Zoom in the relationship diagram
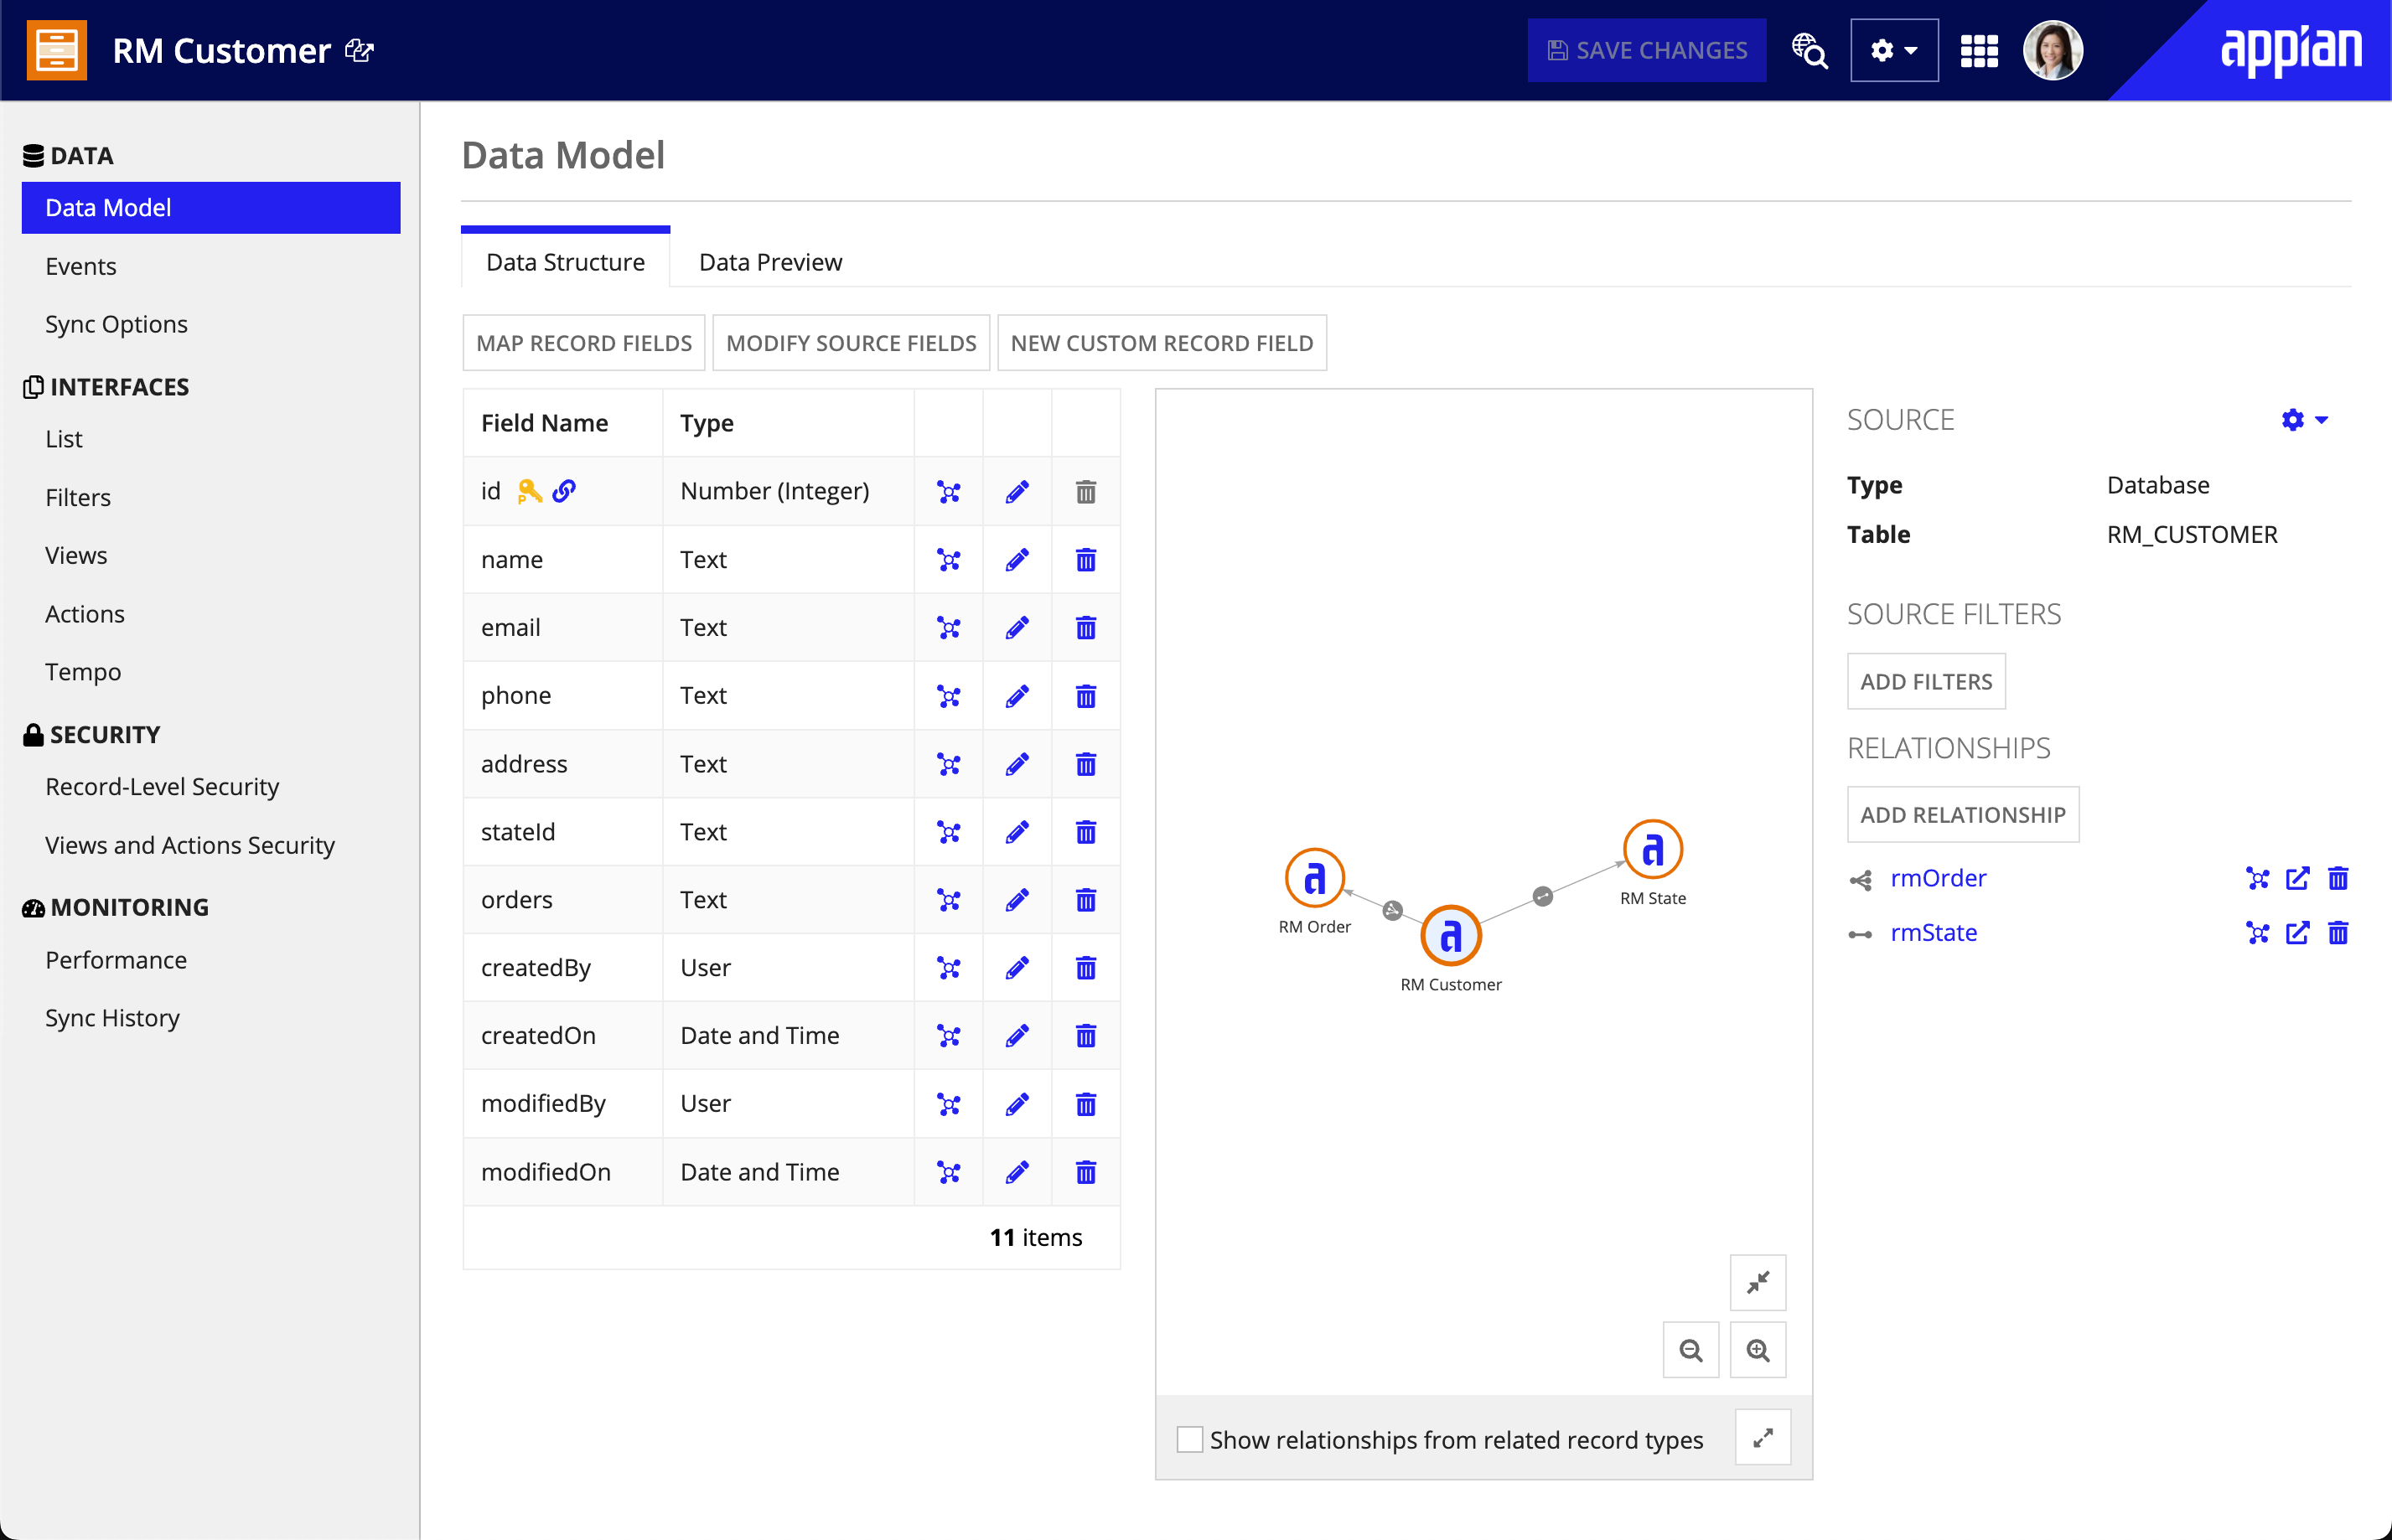This screenshot has width=2392, height=1540. tap(1758, 1350)
